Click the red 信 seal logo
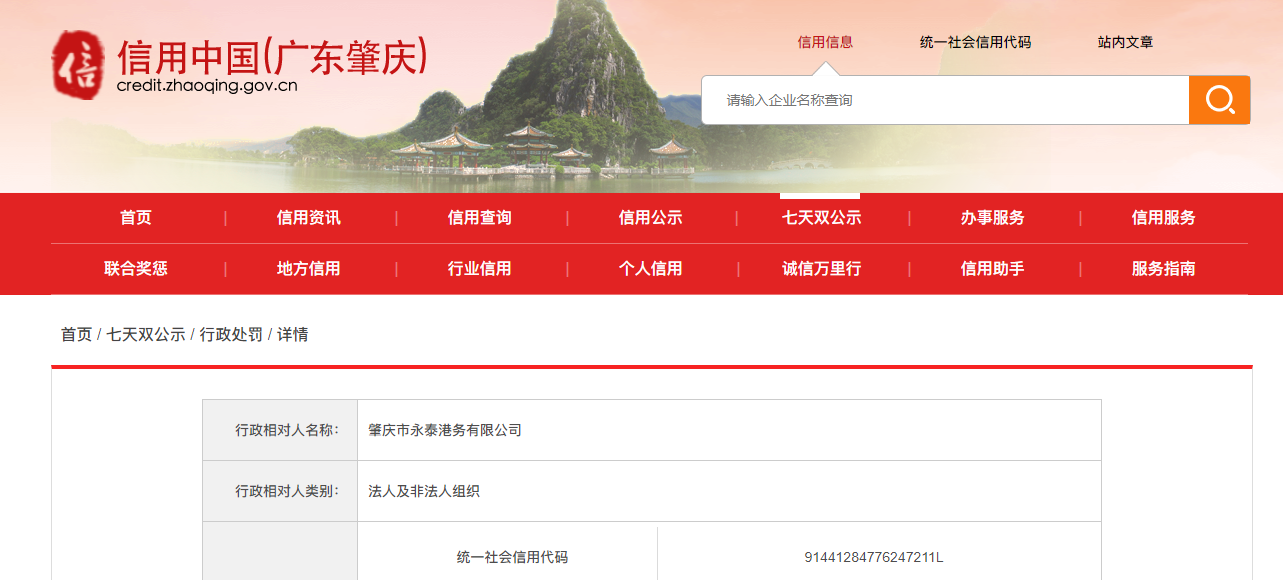Image resolution: width=1283 pixels, height=580 pixels. point(78,64)
